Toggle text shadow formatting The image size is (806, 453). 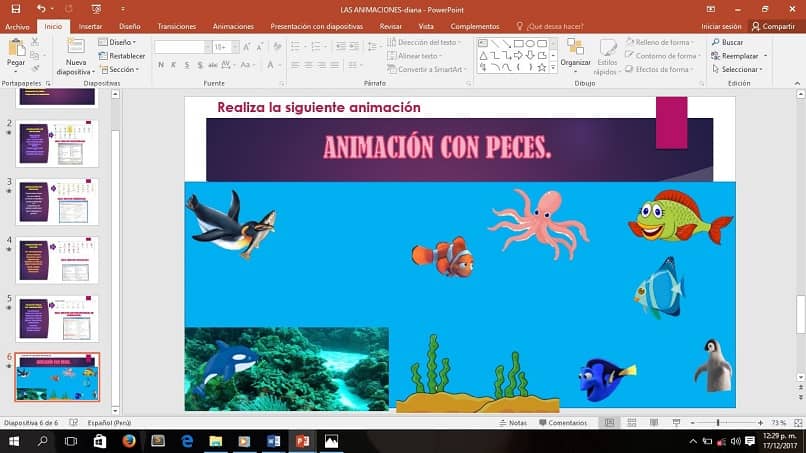coord(199,65)
